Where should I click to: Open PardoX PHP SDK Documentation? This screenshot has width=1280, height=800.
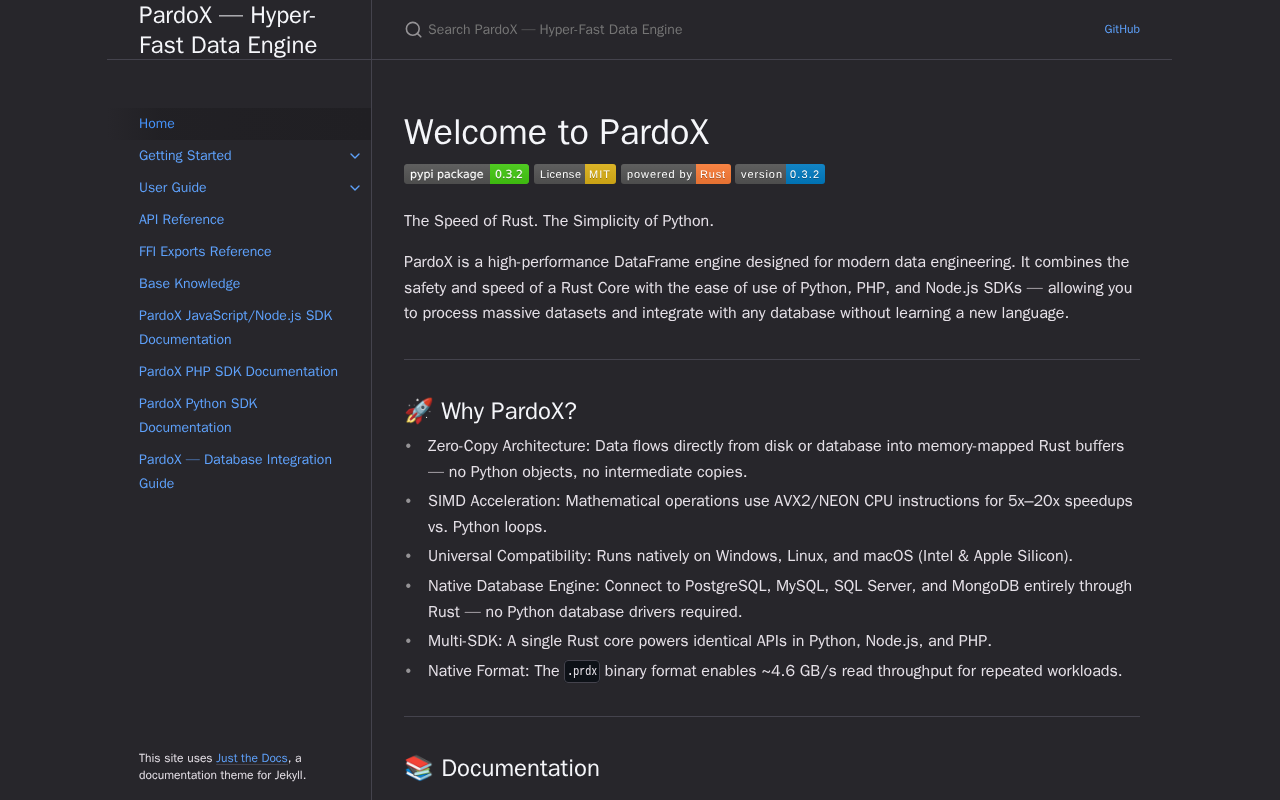pyautogui.click(x=238, y=372)
